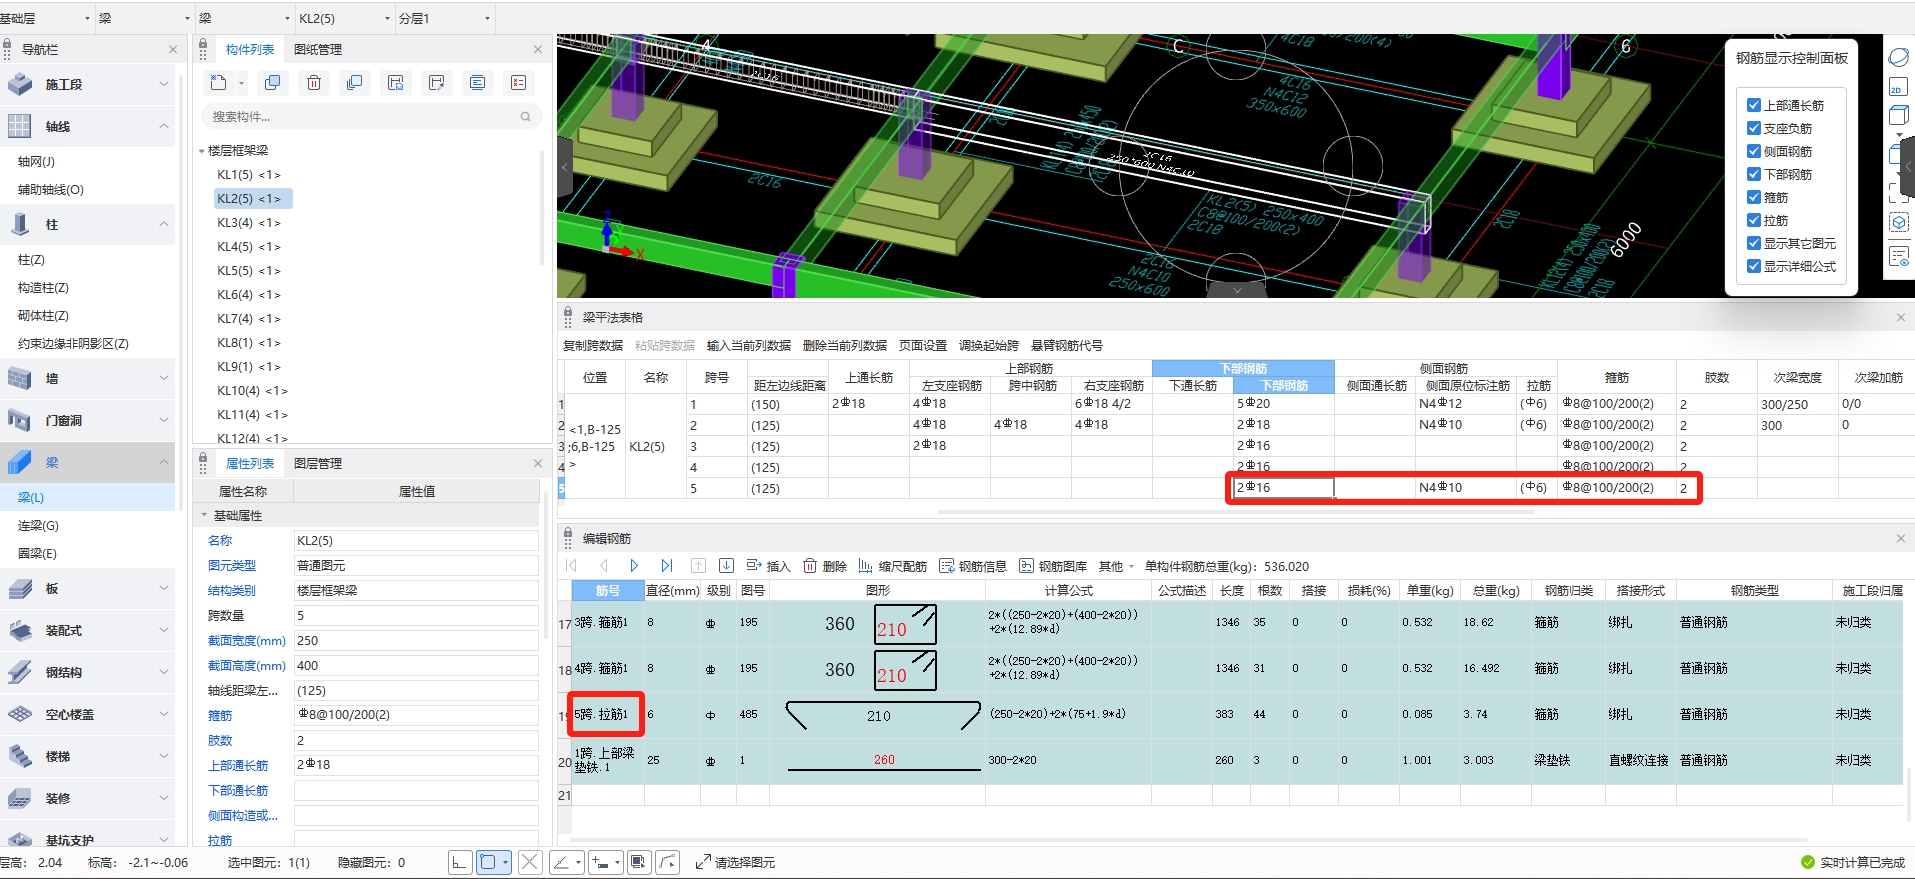Switch to 图层管理 tab

[x=318, y=463]
